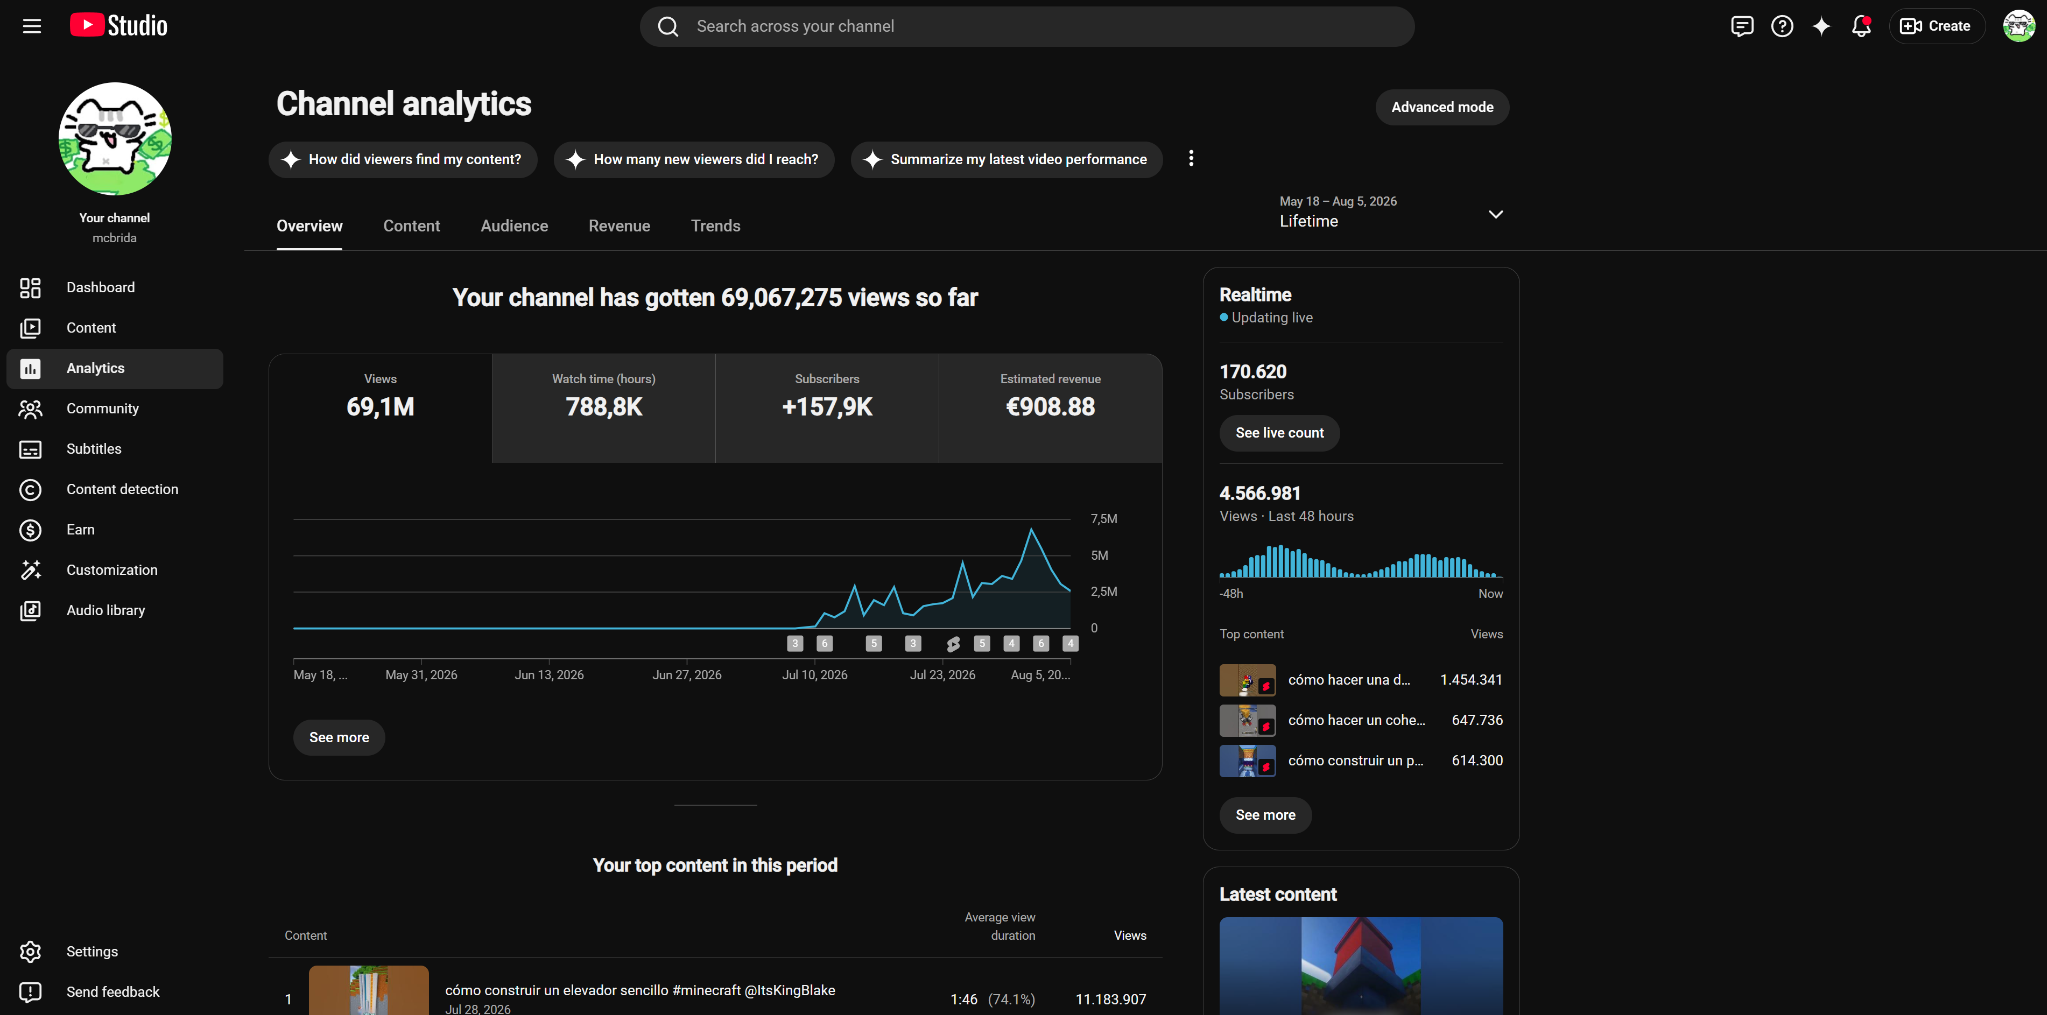Select the Subscribers +157,9K metric card
The image size is (2047, 1015).
827,408
